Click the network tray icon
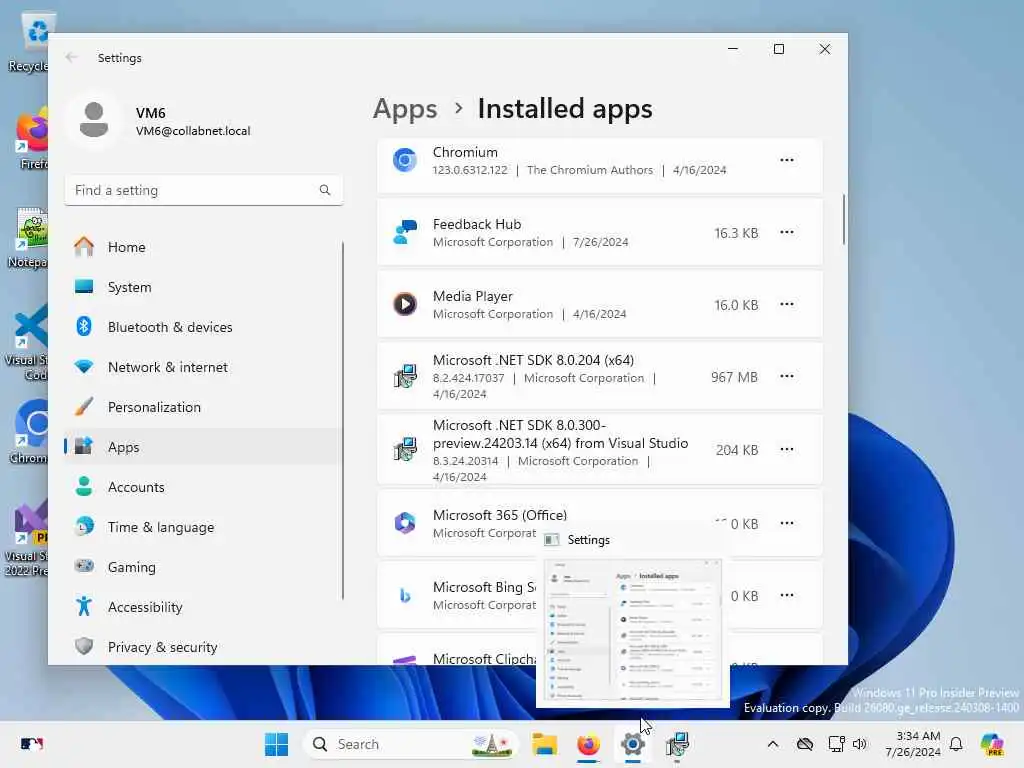The image size is (1024, 768). coord(836,744)
